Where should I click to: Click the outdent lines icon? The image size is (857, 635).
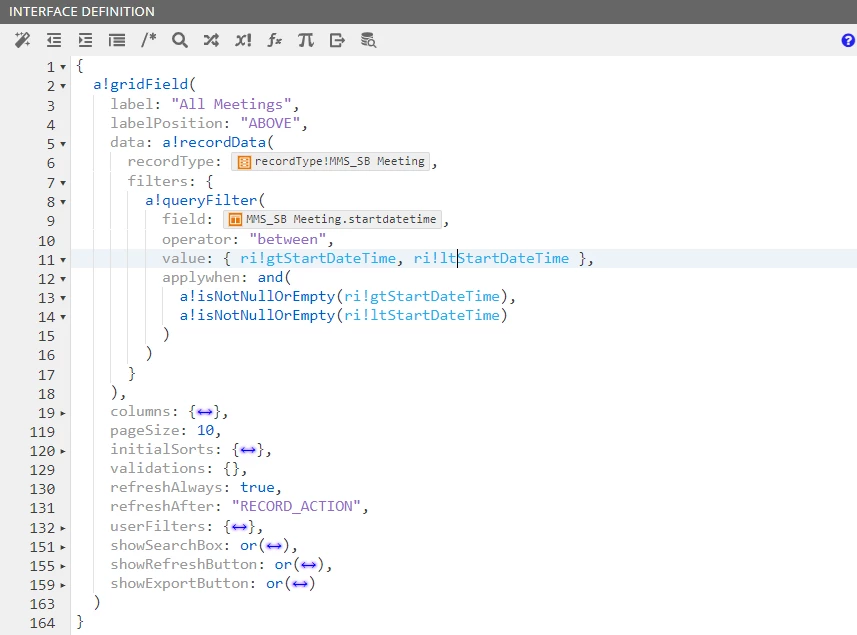pyautogui.click(x=54, y=40)
